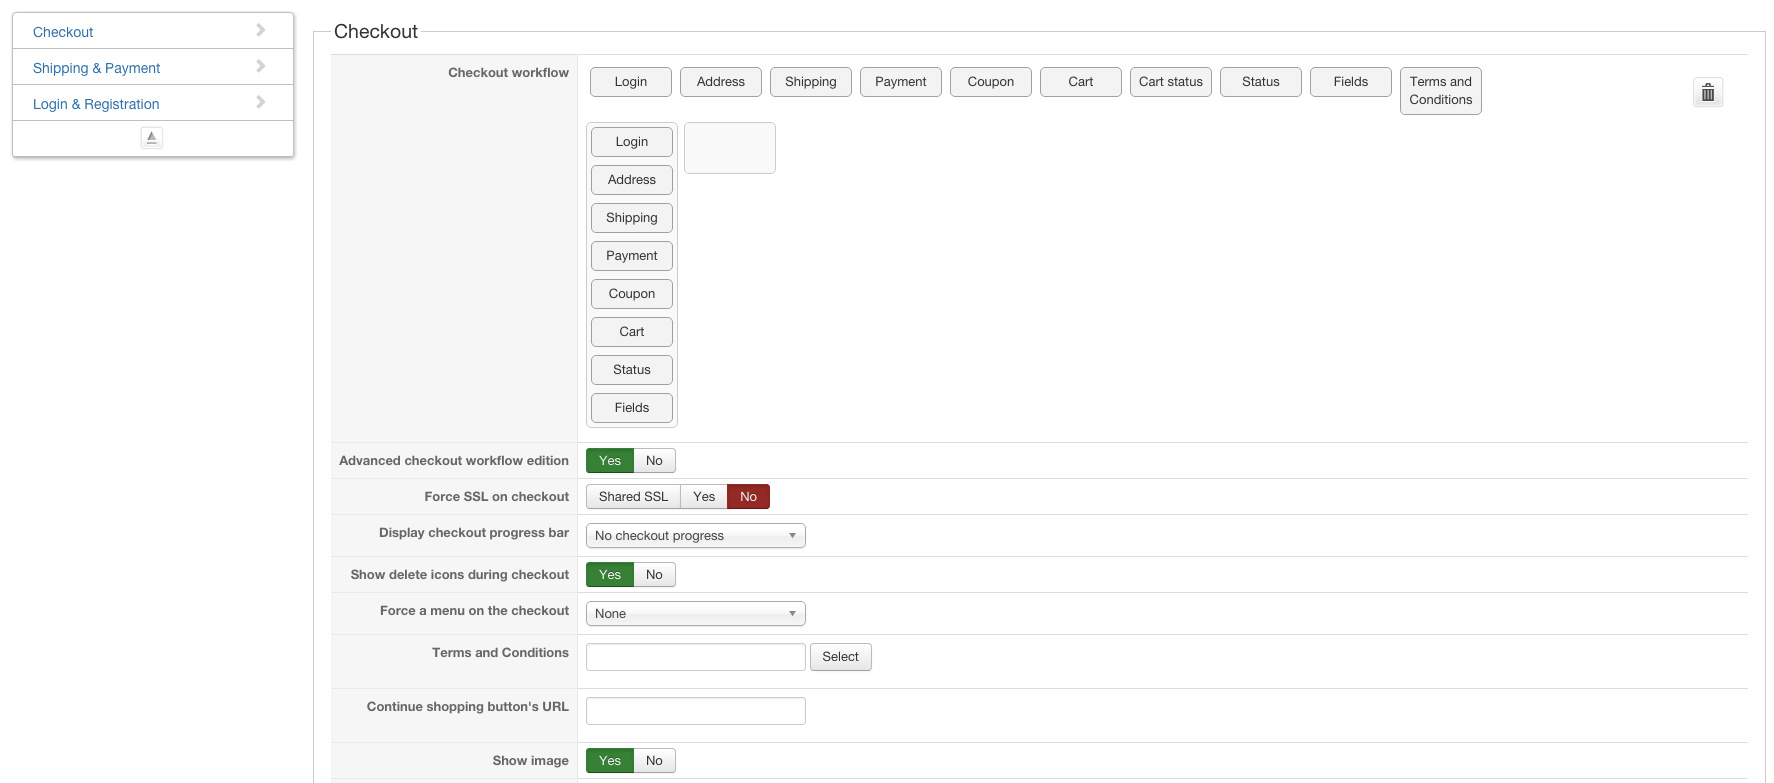Click the Address block in the horizontal available row
This screenshot has width=1774, height=783.
click(721, 82)
